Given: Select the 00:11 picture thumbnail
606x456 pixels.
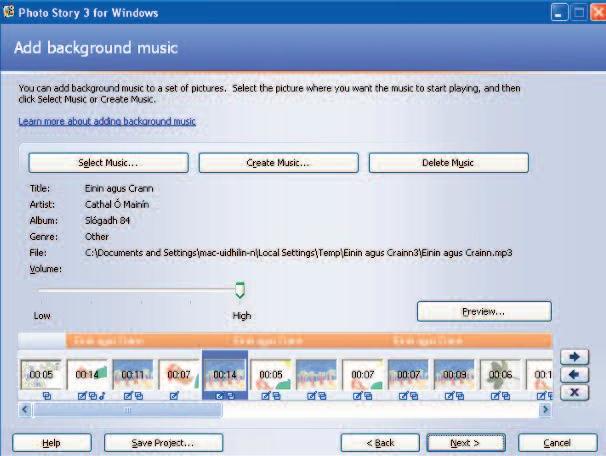Looking at the screenshot, I should 133,374.
